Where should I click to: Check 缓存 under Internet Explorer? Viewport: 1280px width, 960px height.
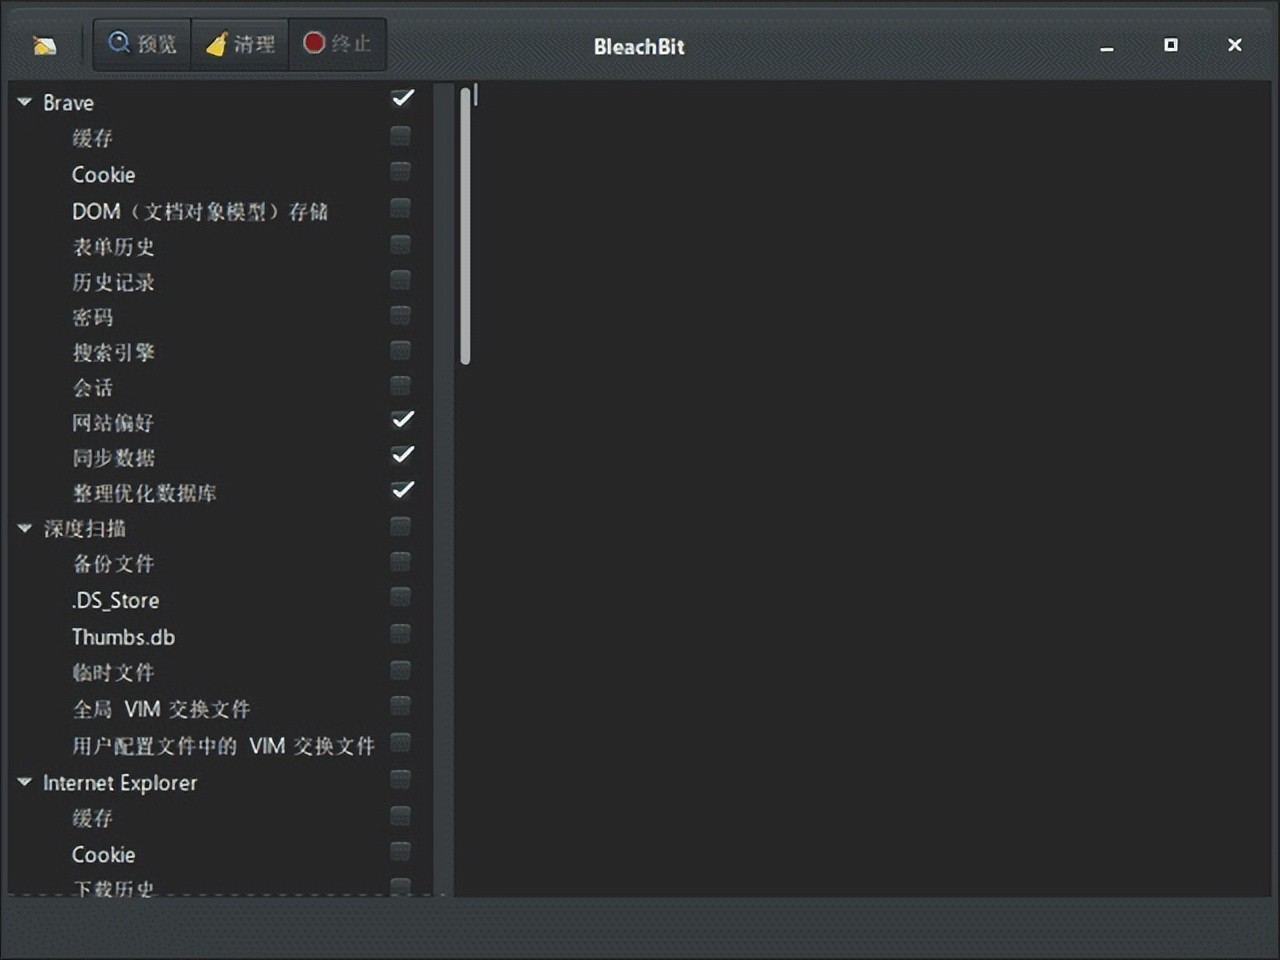click(x=400, y=816)
